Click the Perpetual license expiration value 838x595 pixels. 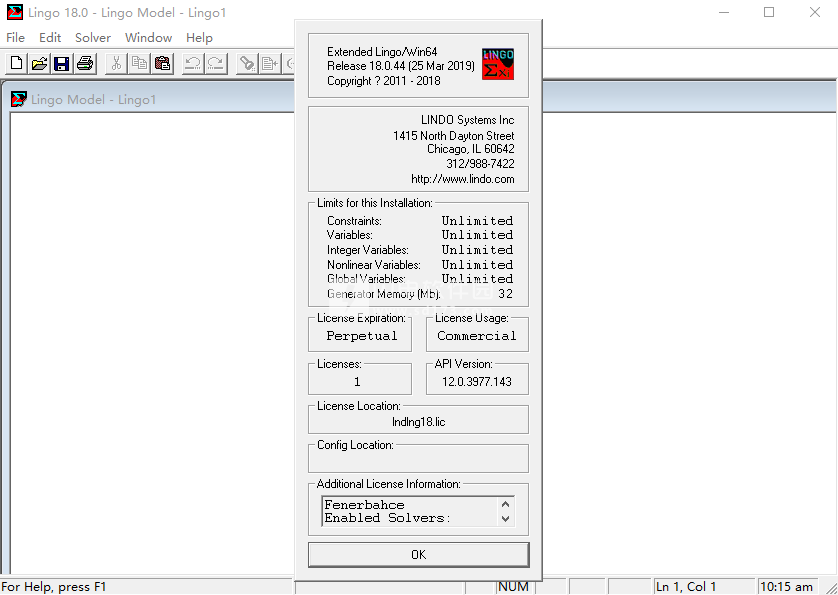coord(362,336)
